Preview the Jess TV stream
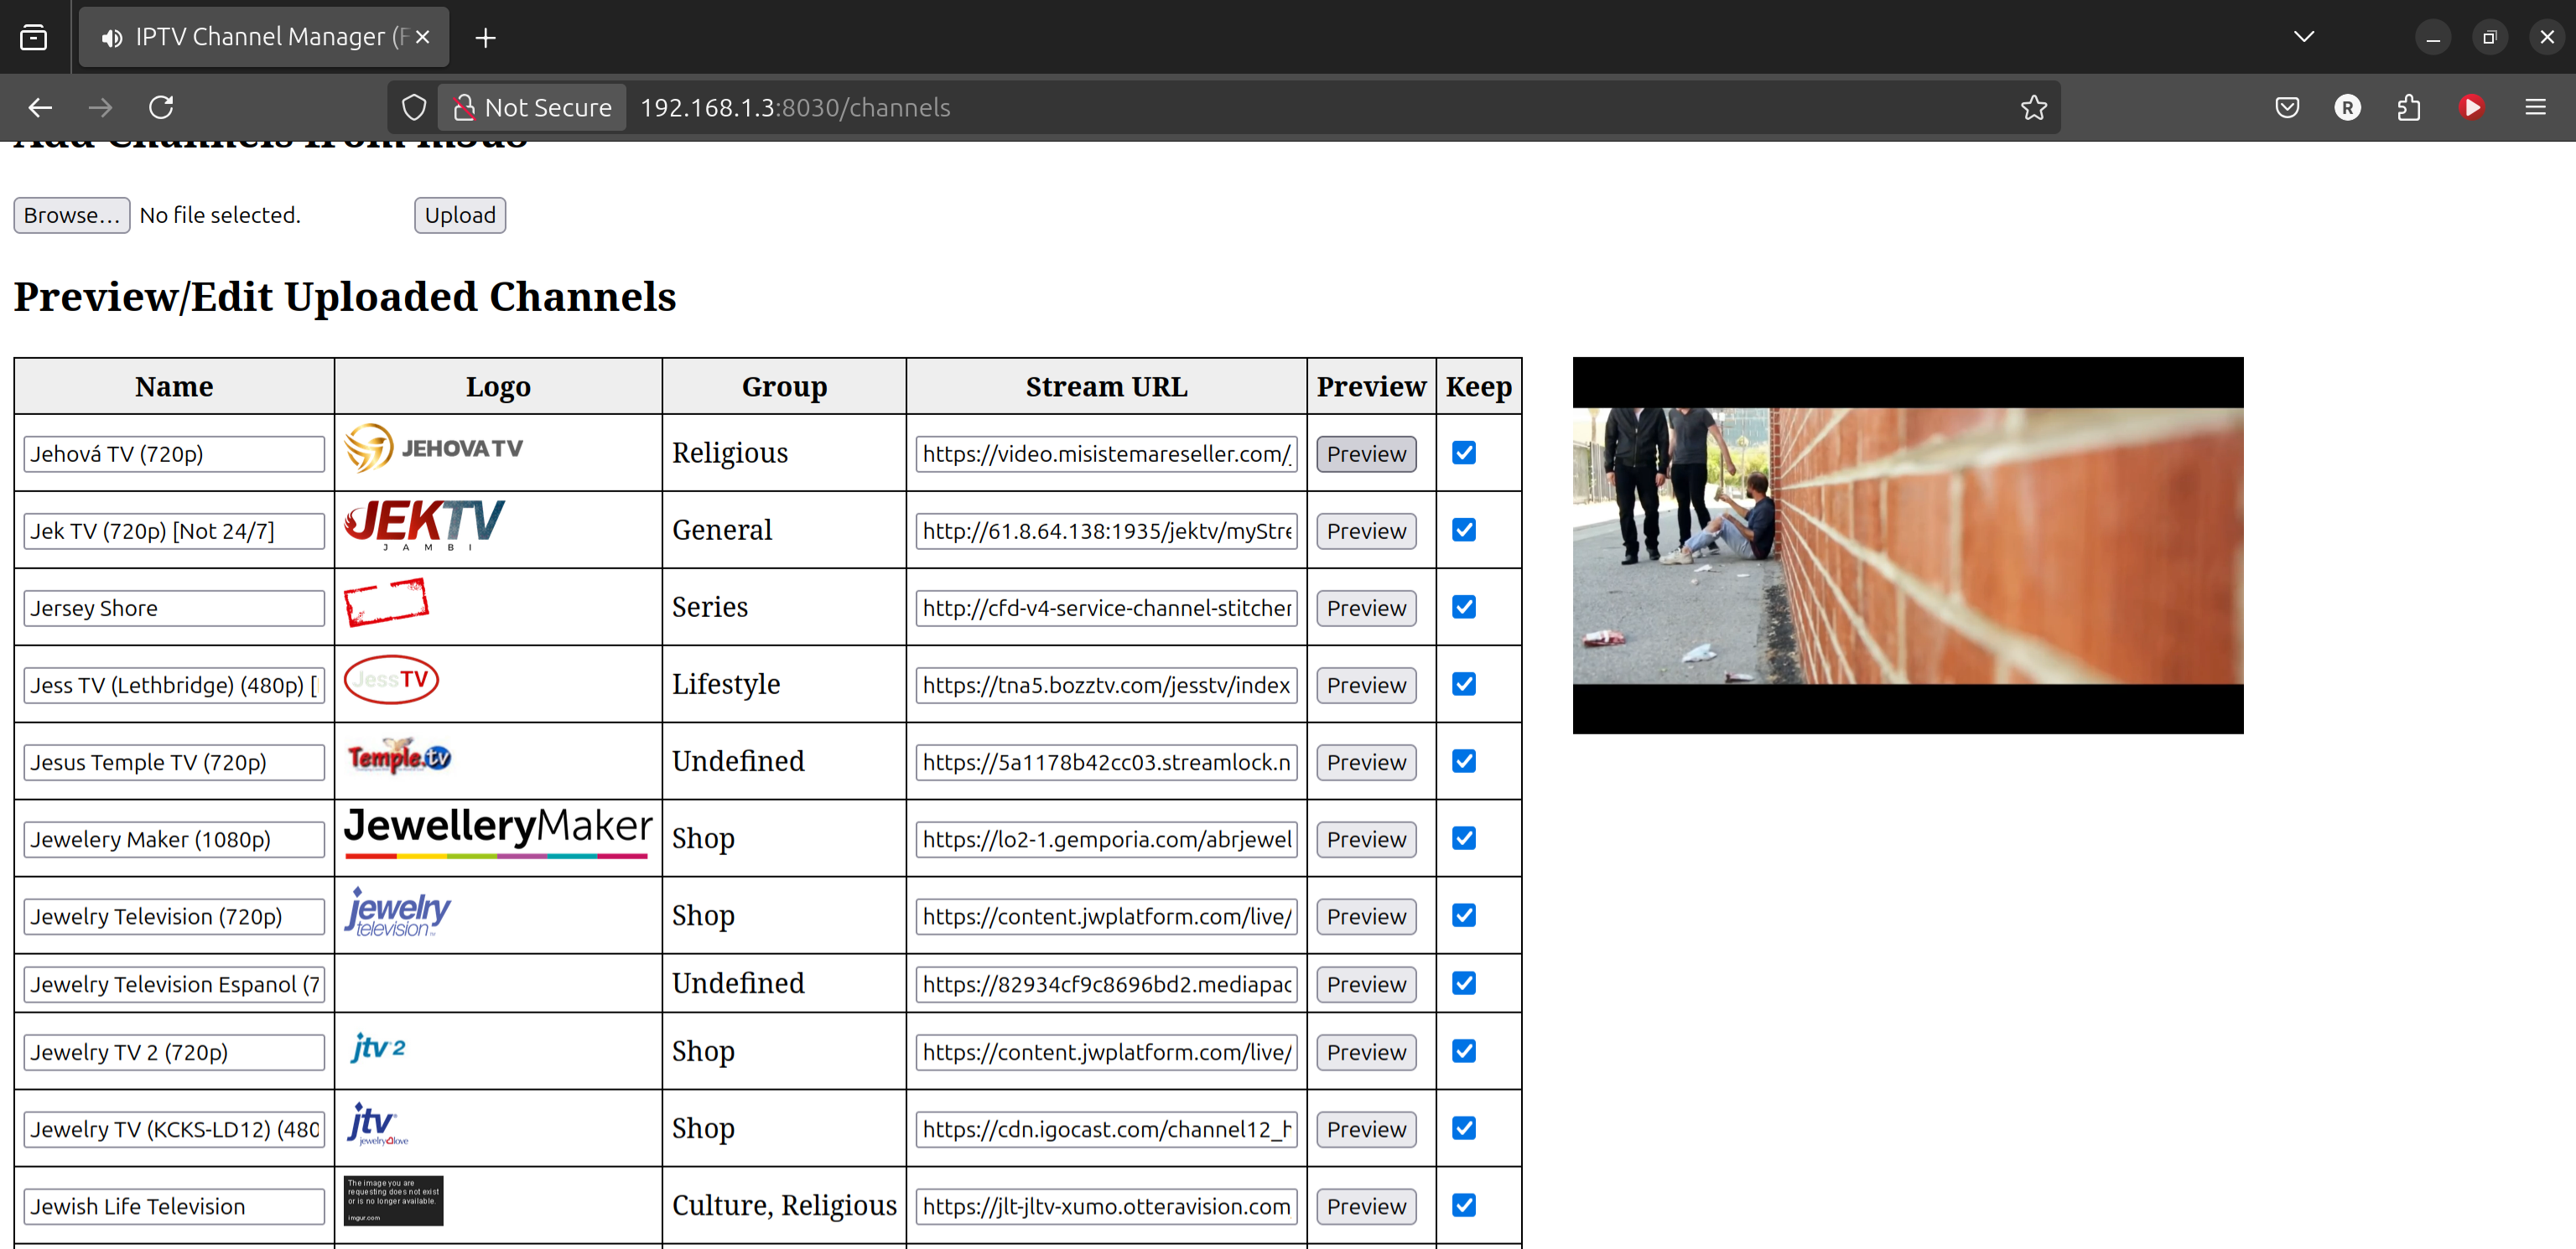This screenshot has width=2576, height=1249. point(1366,685)
